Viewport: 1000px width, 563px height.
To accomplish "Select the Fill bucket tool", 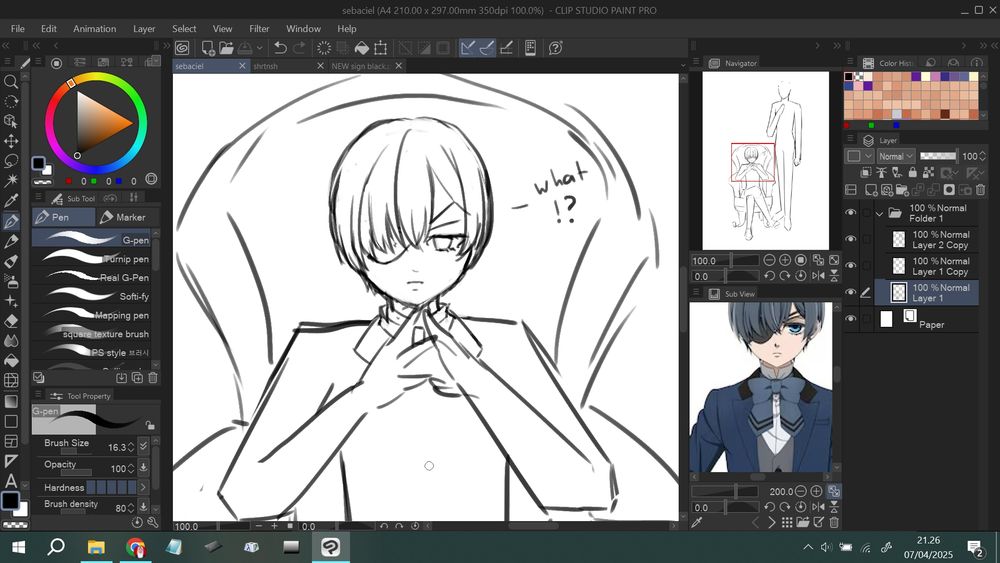I will click(x=11, y=360).
